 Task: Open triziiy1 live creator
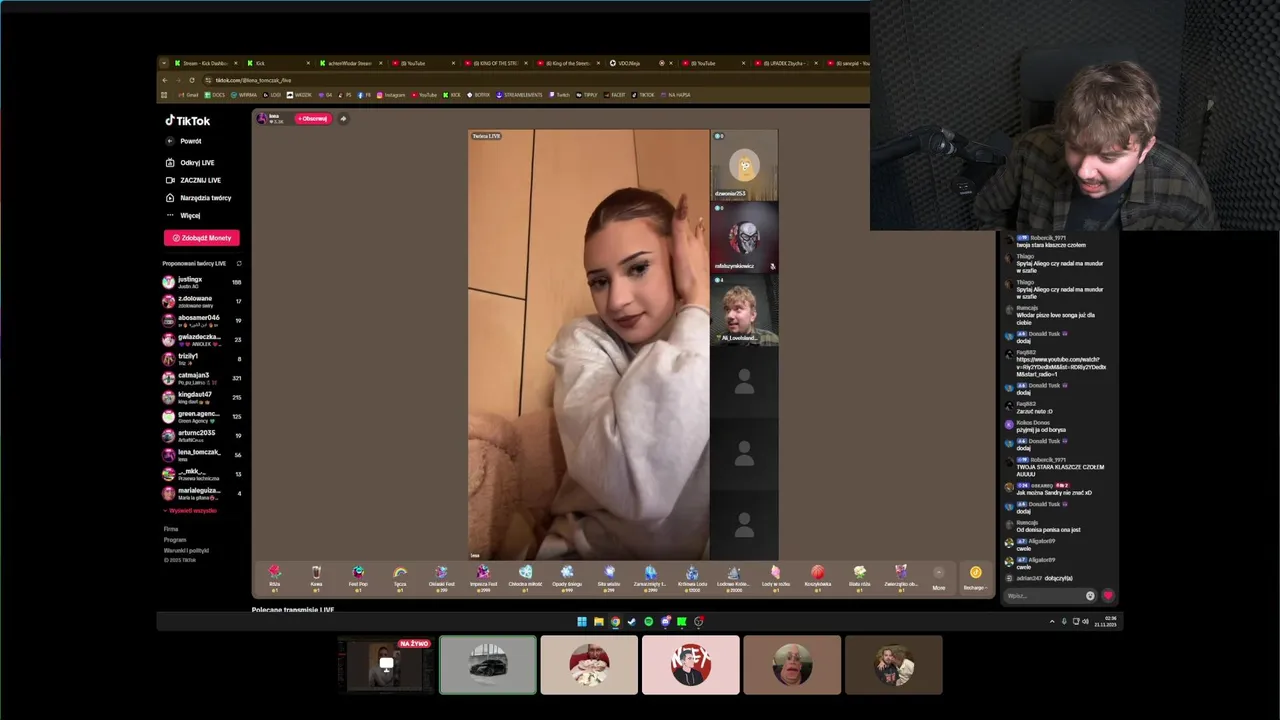tap(202, 359)
